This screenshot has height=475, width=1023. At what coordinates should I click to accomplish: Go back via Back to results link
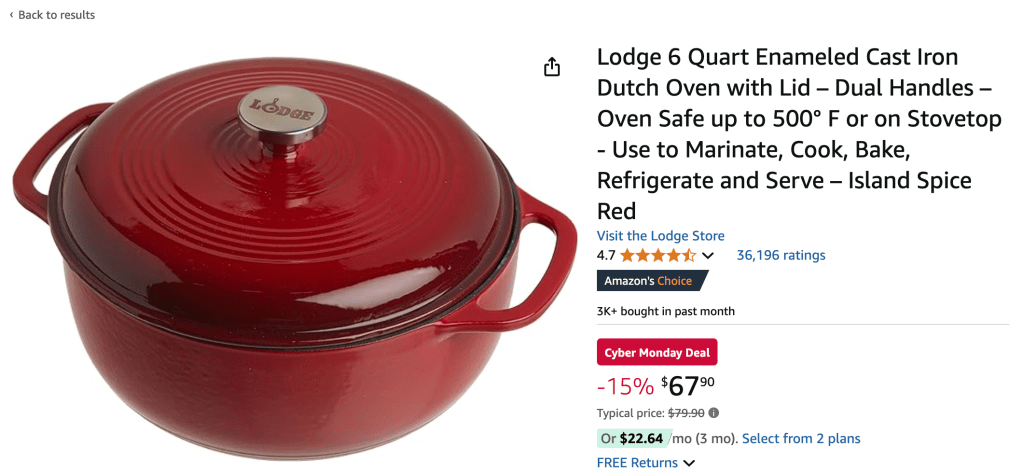pos(56,15)
